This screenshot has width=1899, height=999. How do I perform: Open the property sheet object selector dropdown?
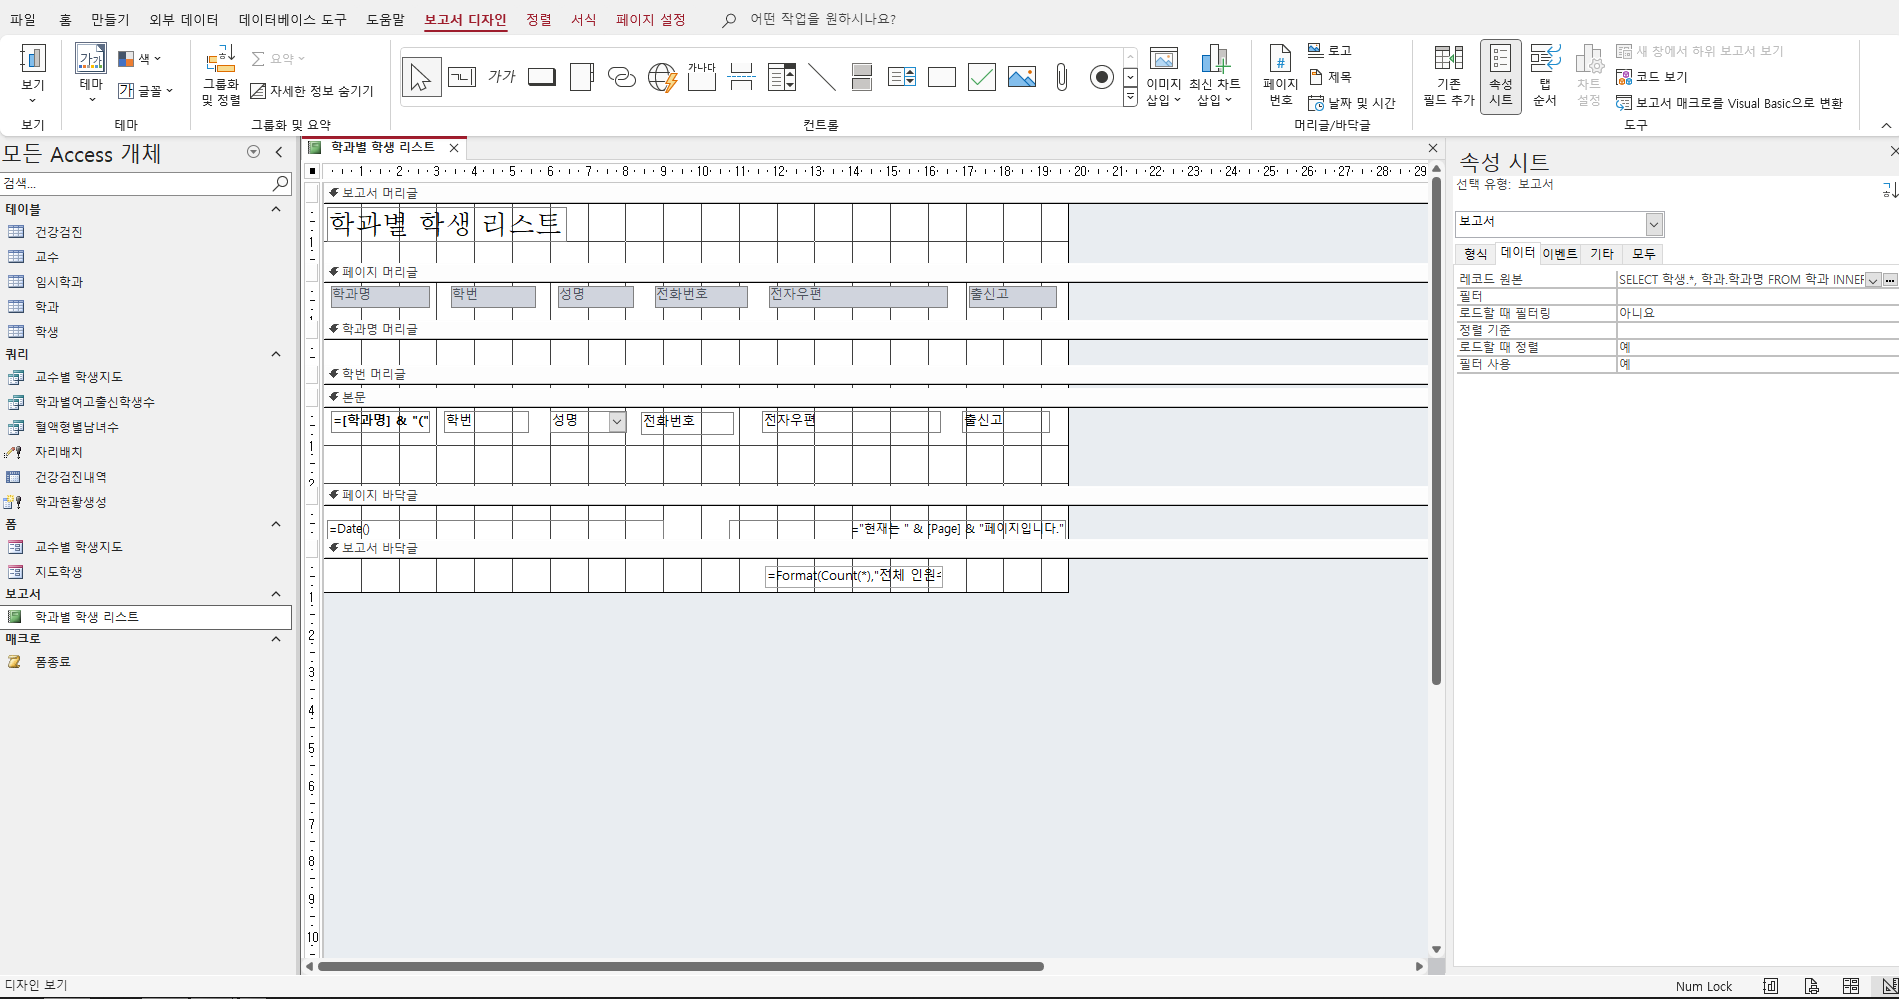[x=1654, y=224]
